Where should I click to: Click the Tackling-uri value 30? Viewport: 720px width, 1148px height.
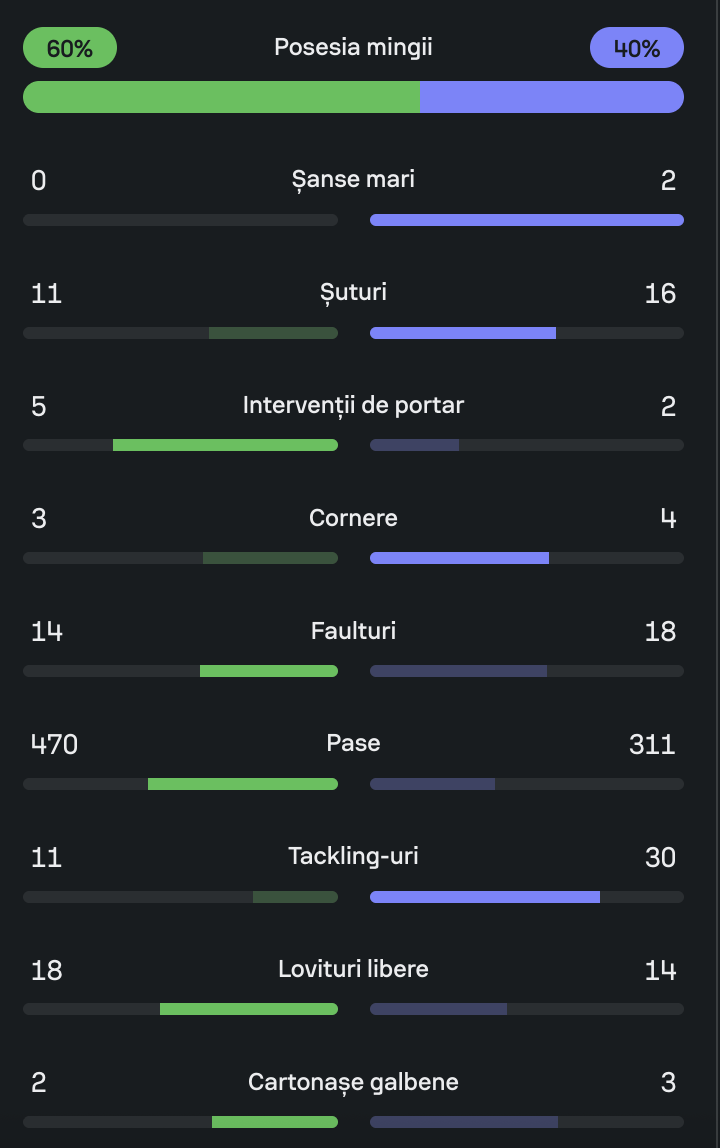660,857
